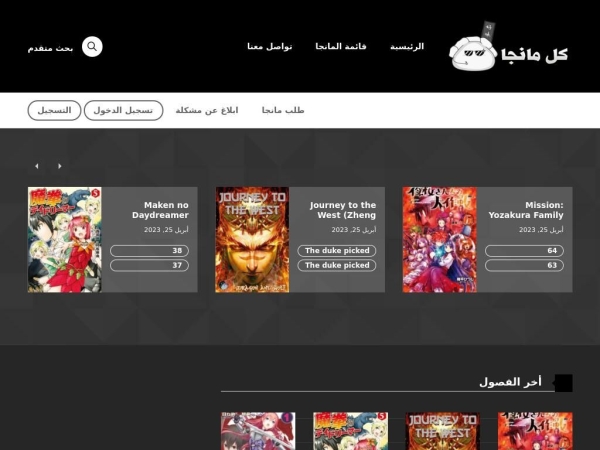Click Maken no Daydreamer date أبريل 25, 2023
Viewport: 600px width, 450px height.
tap(166, 230)
